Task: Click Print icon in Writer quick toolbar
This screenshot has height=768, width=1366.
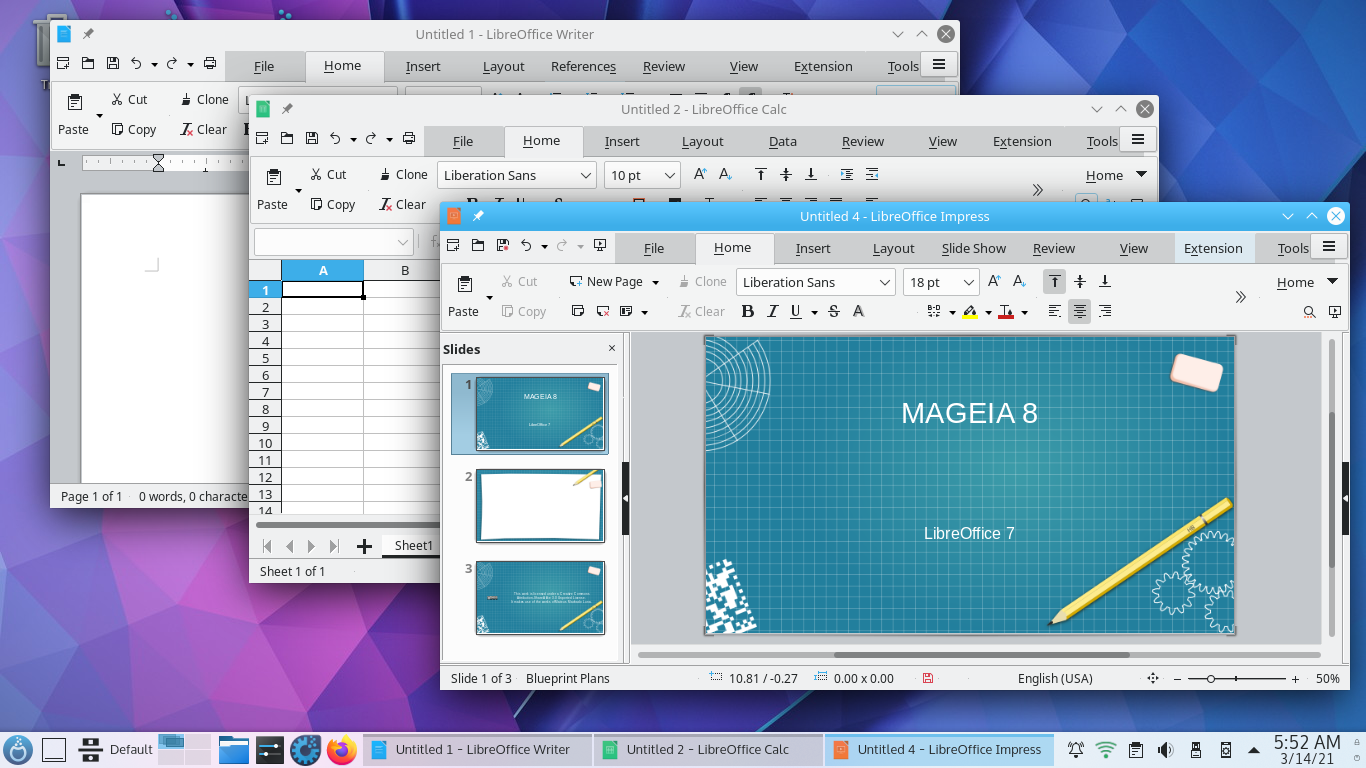Action: coord(210,63)
